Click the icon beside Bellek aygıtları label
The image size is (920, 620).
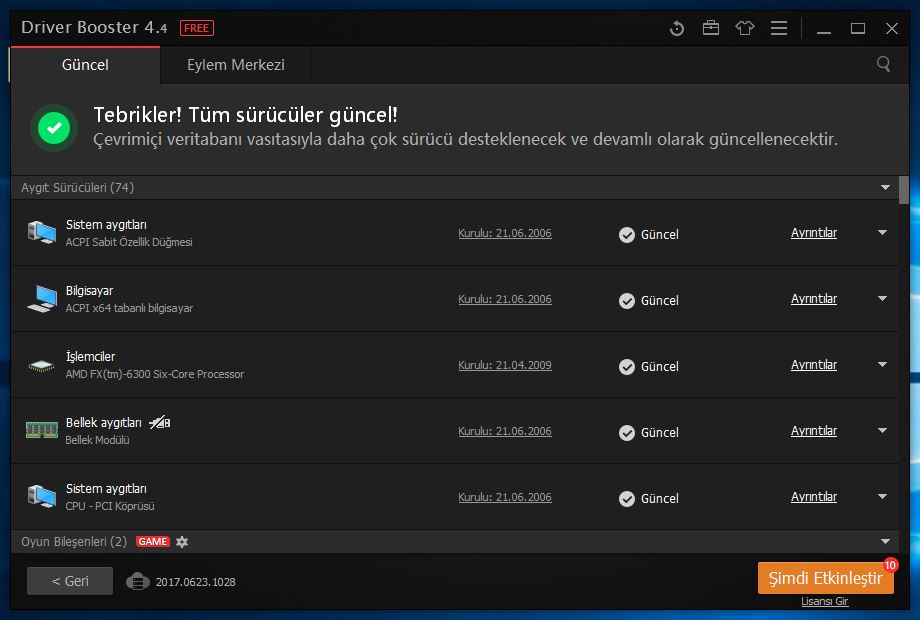pos(160,422)
